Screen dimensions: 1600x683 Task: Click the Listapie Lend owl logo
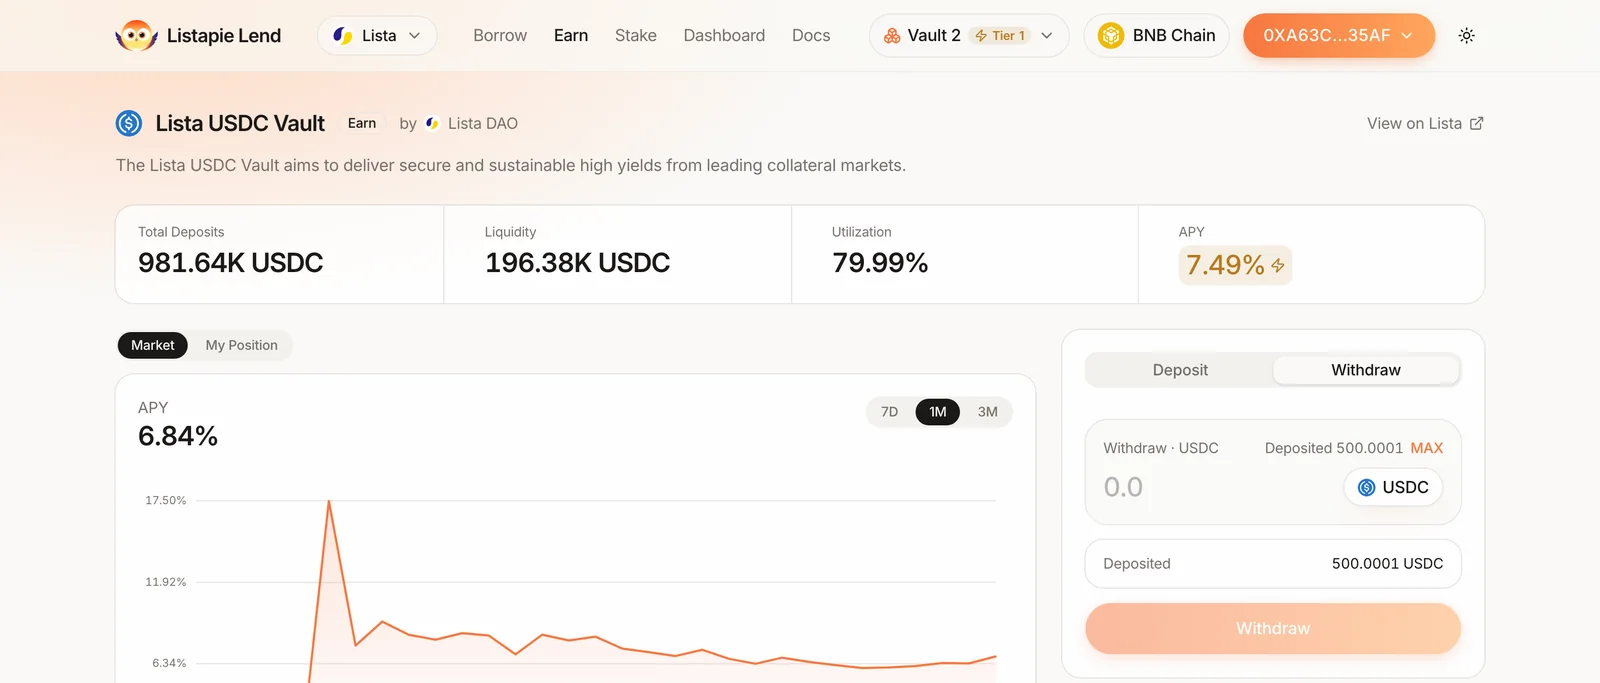[x=136, y=36]
